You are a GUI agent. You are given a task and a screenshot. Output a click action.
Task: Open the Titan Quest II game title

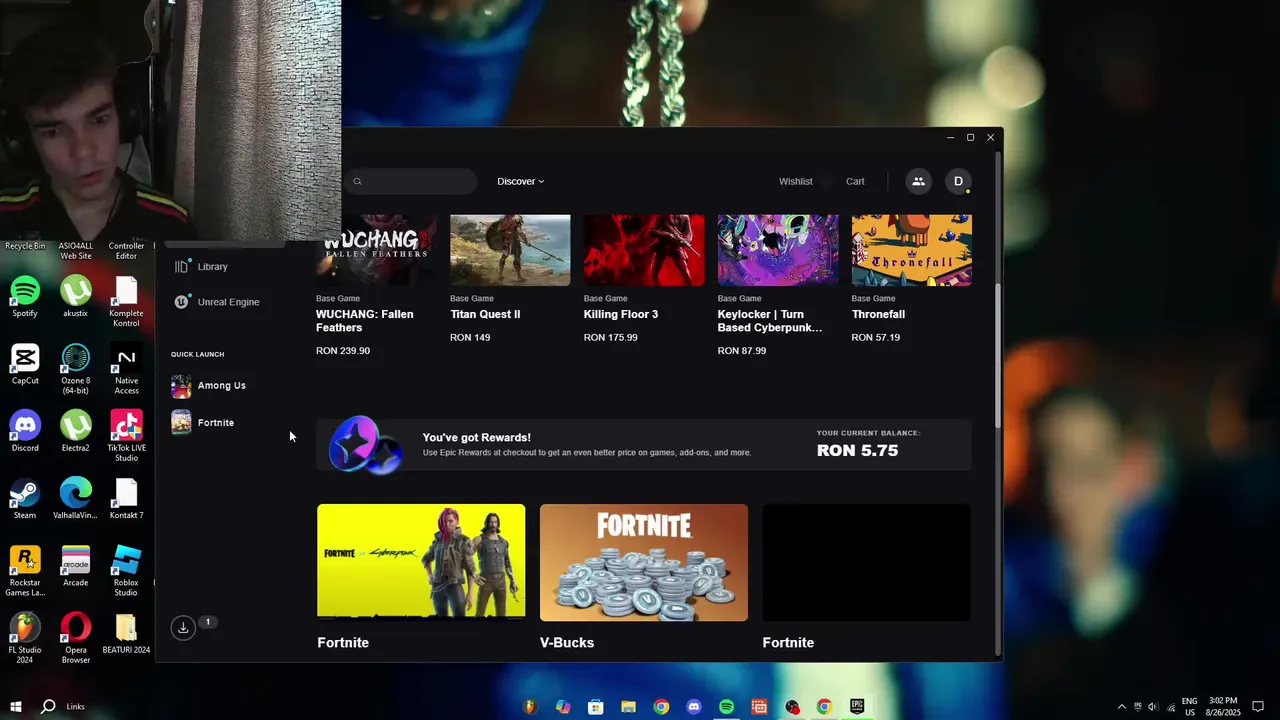pos(485,314)
